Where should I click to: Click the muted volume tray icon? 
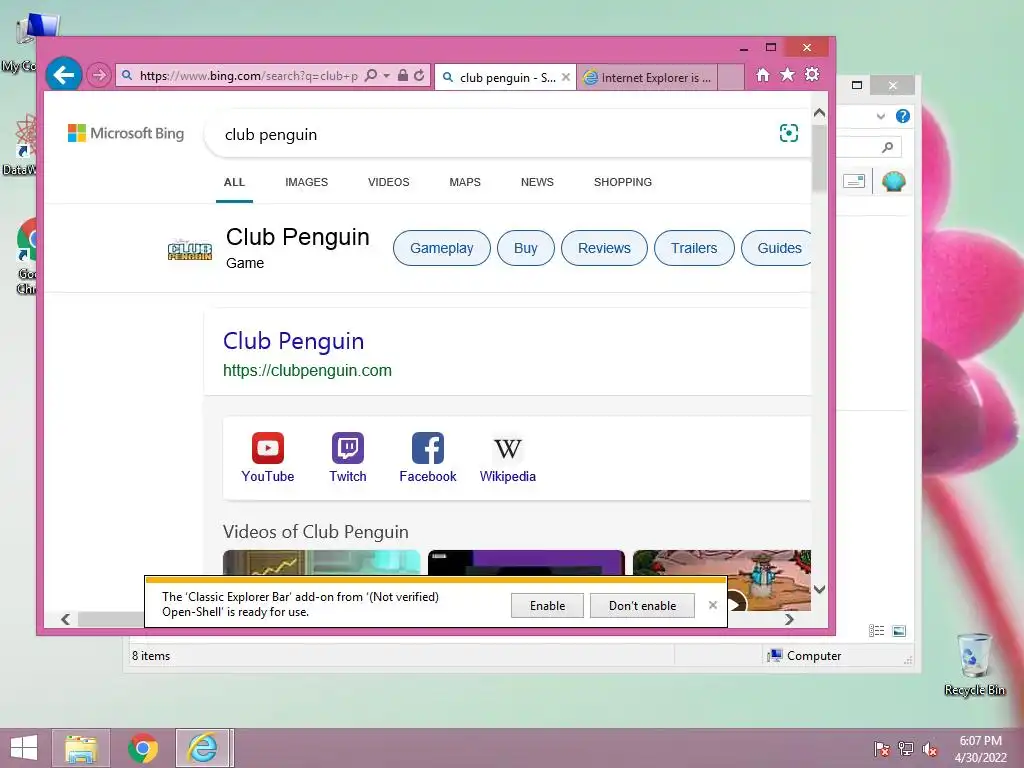click(x=929, y=749)
